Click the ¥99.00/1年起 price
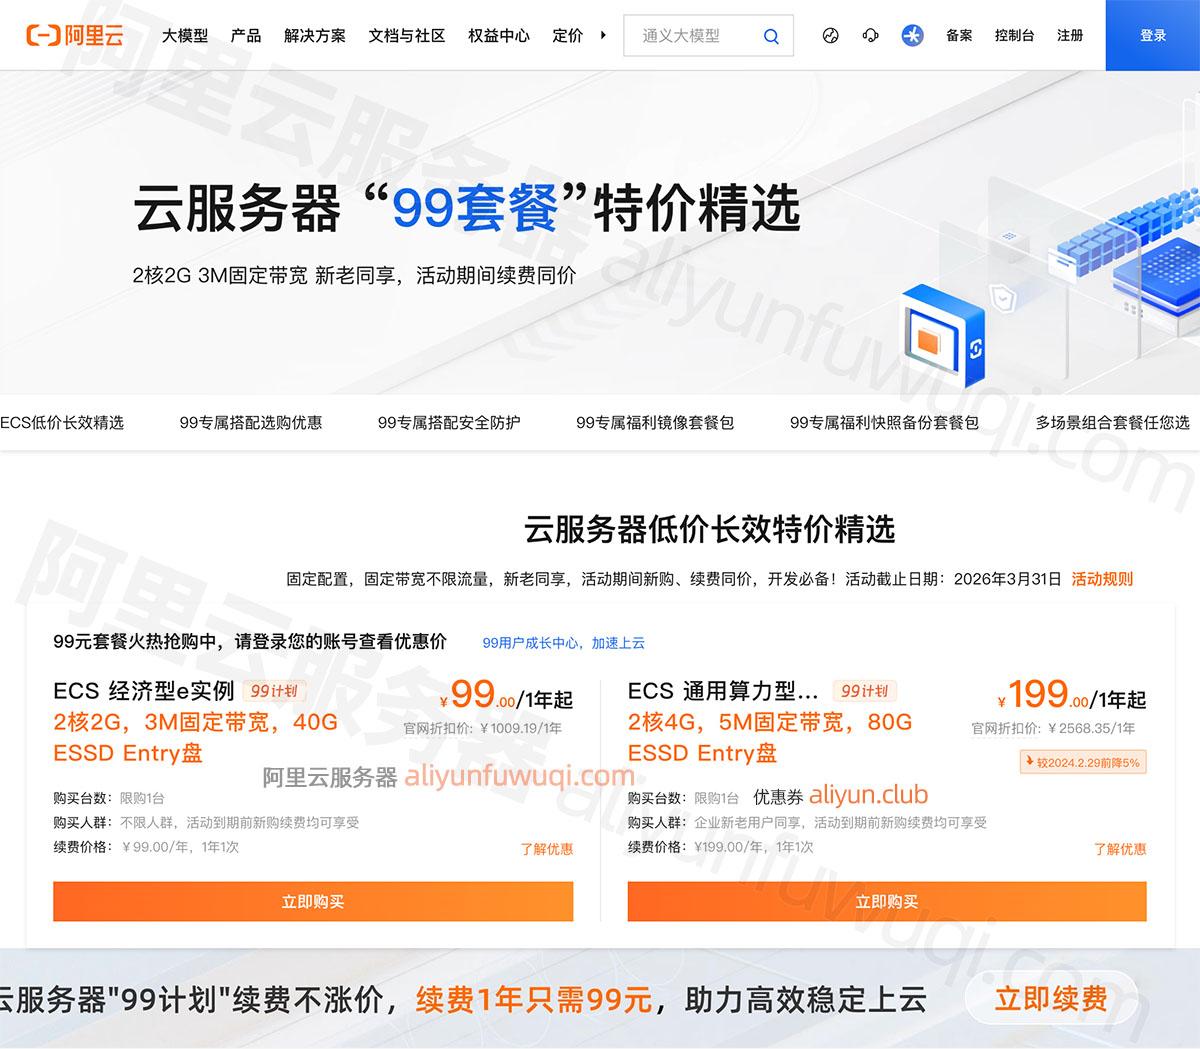1200x1049 pixels. click(506, 695)
